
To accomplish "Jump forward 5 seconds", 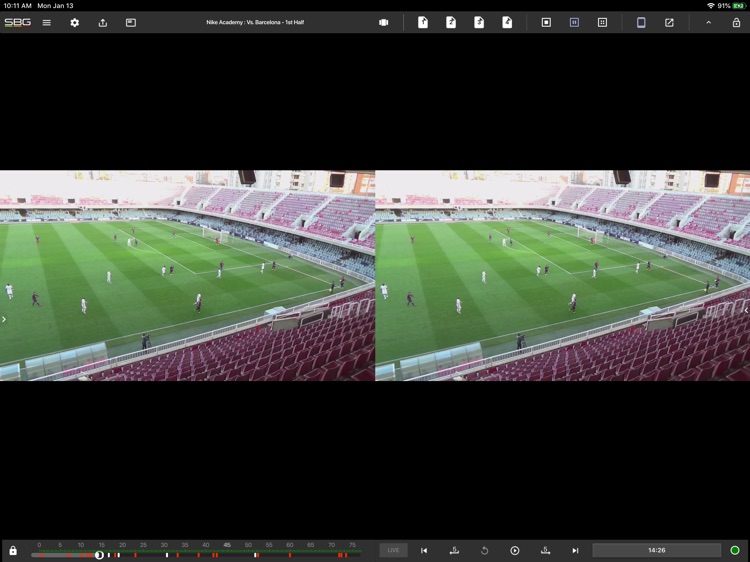I will tap(545, 550).
